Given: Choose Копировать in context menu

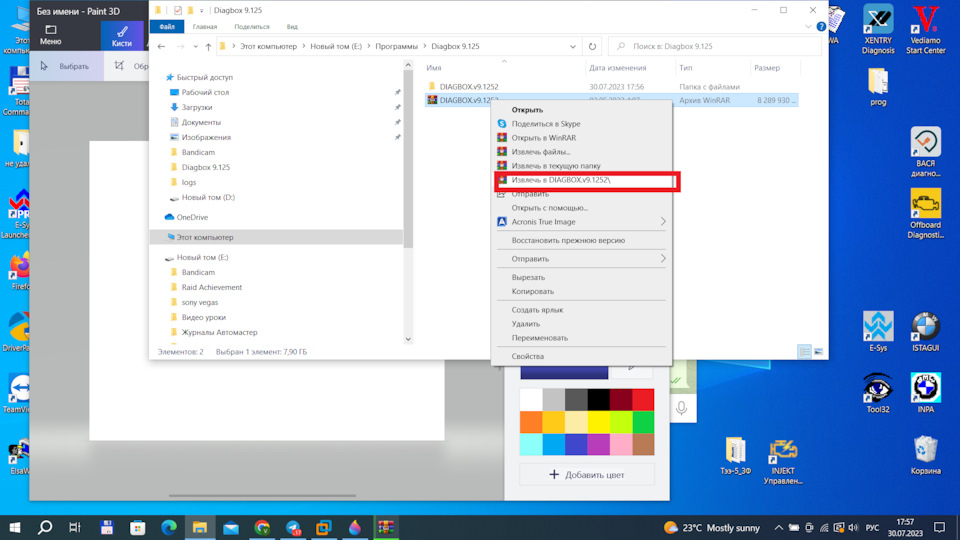Looking at the screenshot, I should (582, 291).
